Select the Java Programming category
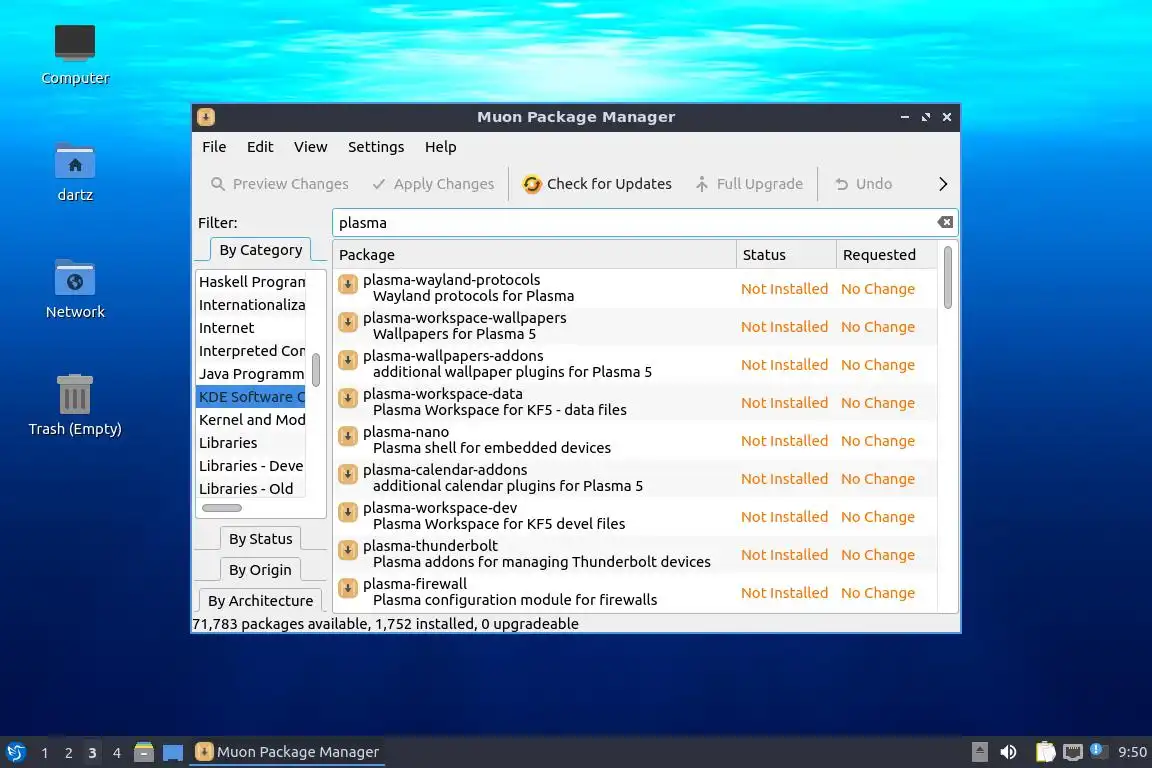The height and width of the screenshot is (768, 1152). (x=251, y=373)
